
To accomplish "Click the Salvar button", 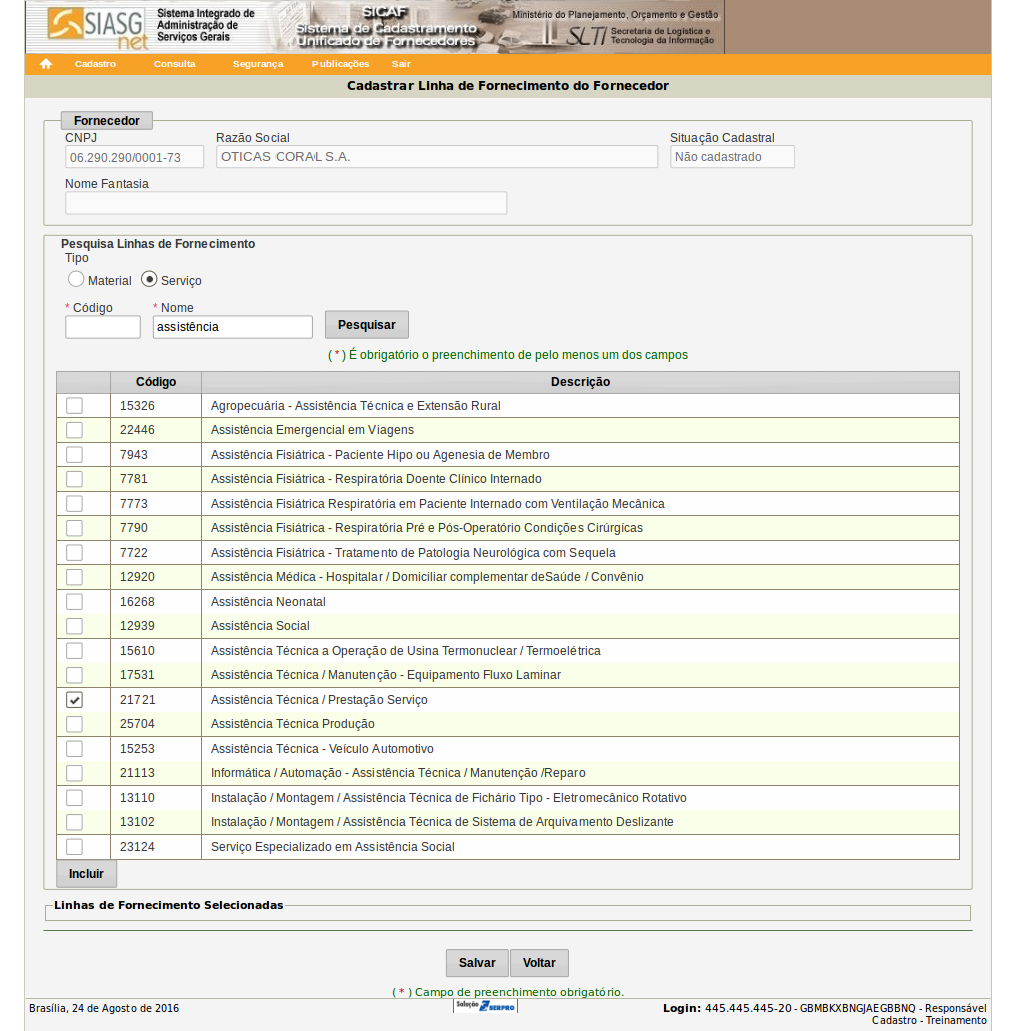I will pyautogui.click(x=477, y=963).
